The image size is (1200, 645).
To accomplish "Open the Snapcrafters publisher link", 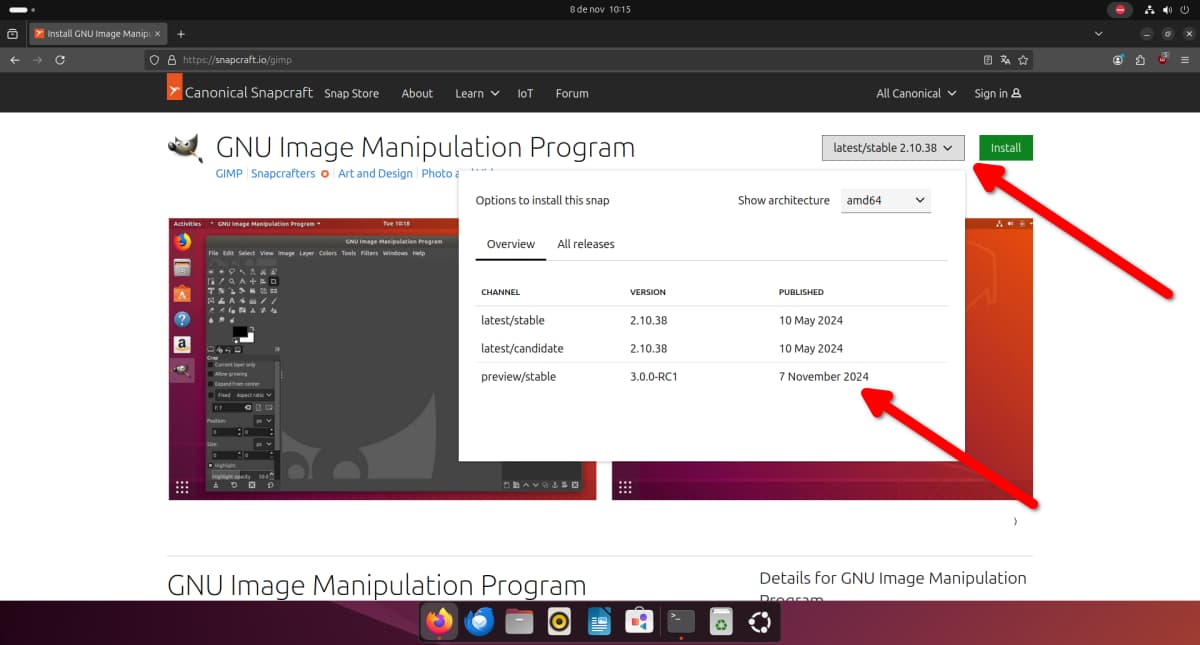I will coord(283,173).
